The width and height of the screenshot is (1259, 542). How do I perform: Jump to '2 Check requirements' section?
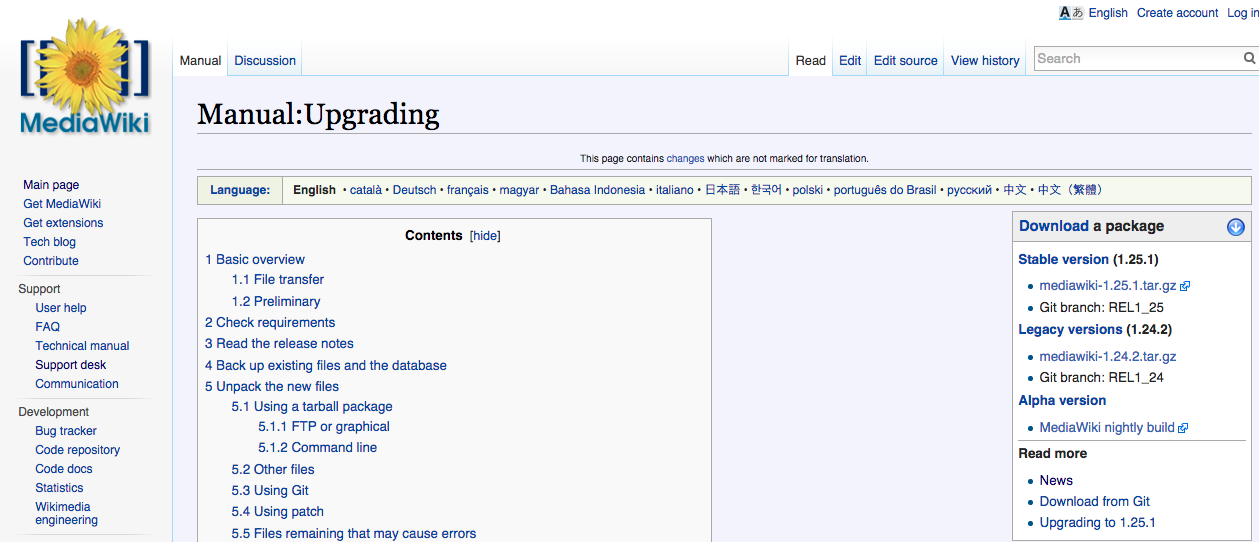[x=270, y=323]
